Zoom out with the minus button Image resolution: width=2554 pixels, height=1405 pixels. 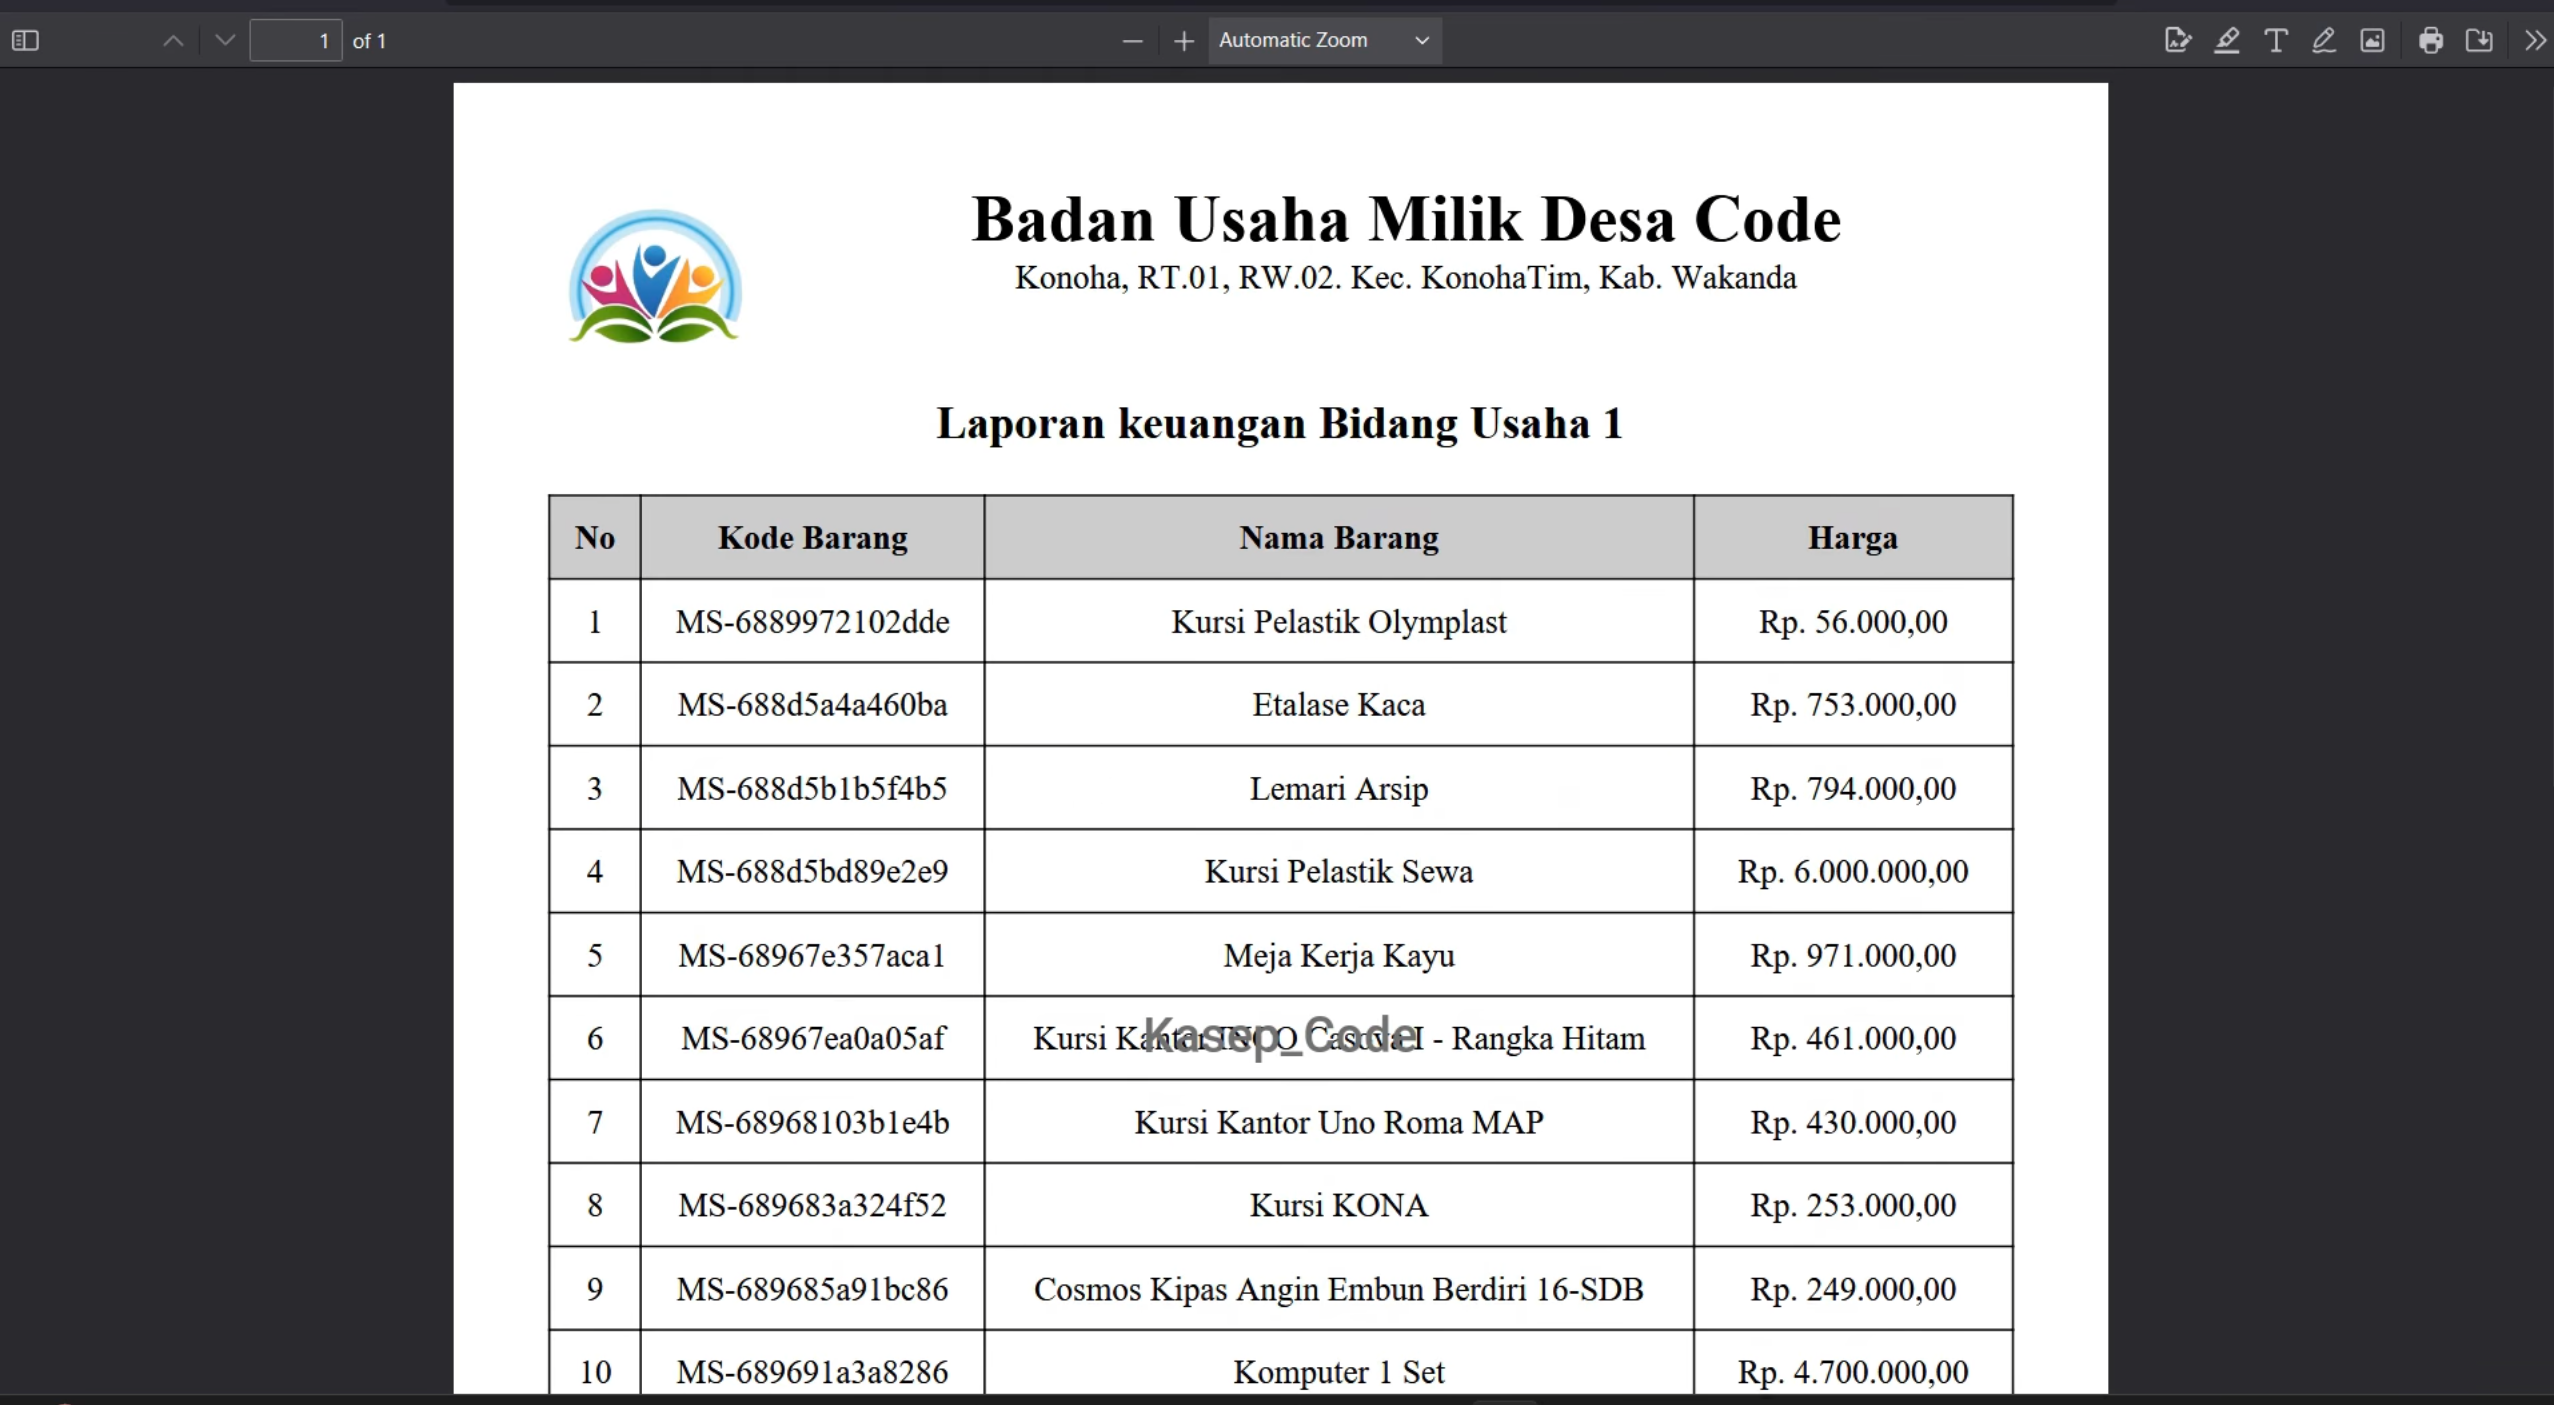click(x=1132, y=41)
